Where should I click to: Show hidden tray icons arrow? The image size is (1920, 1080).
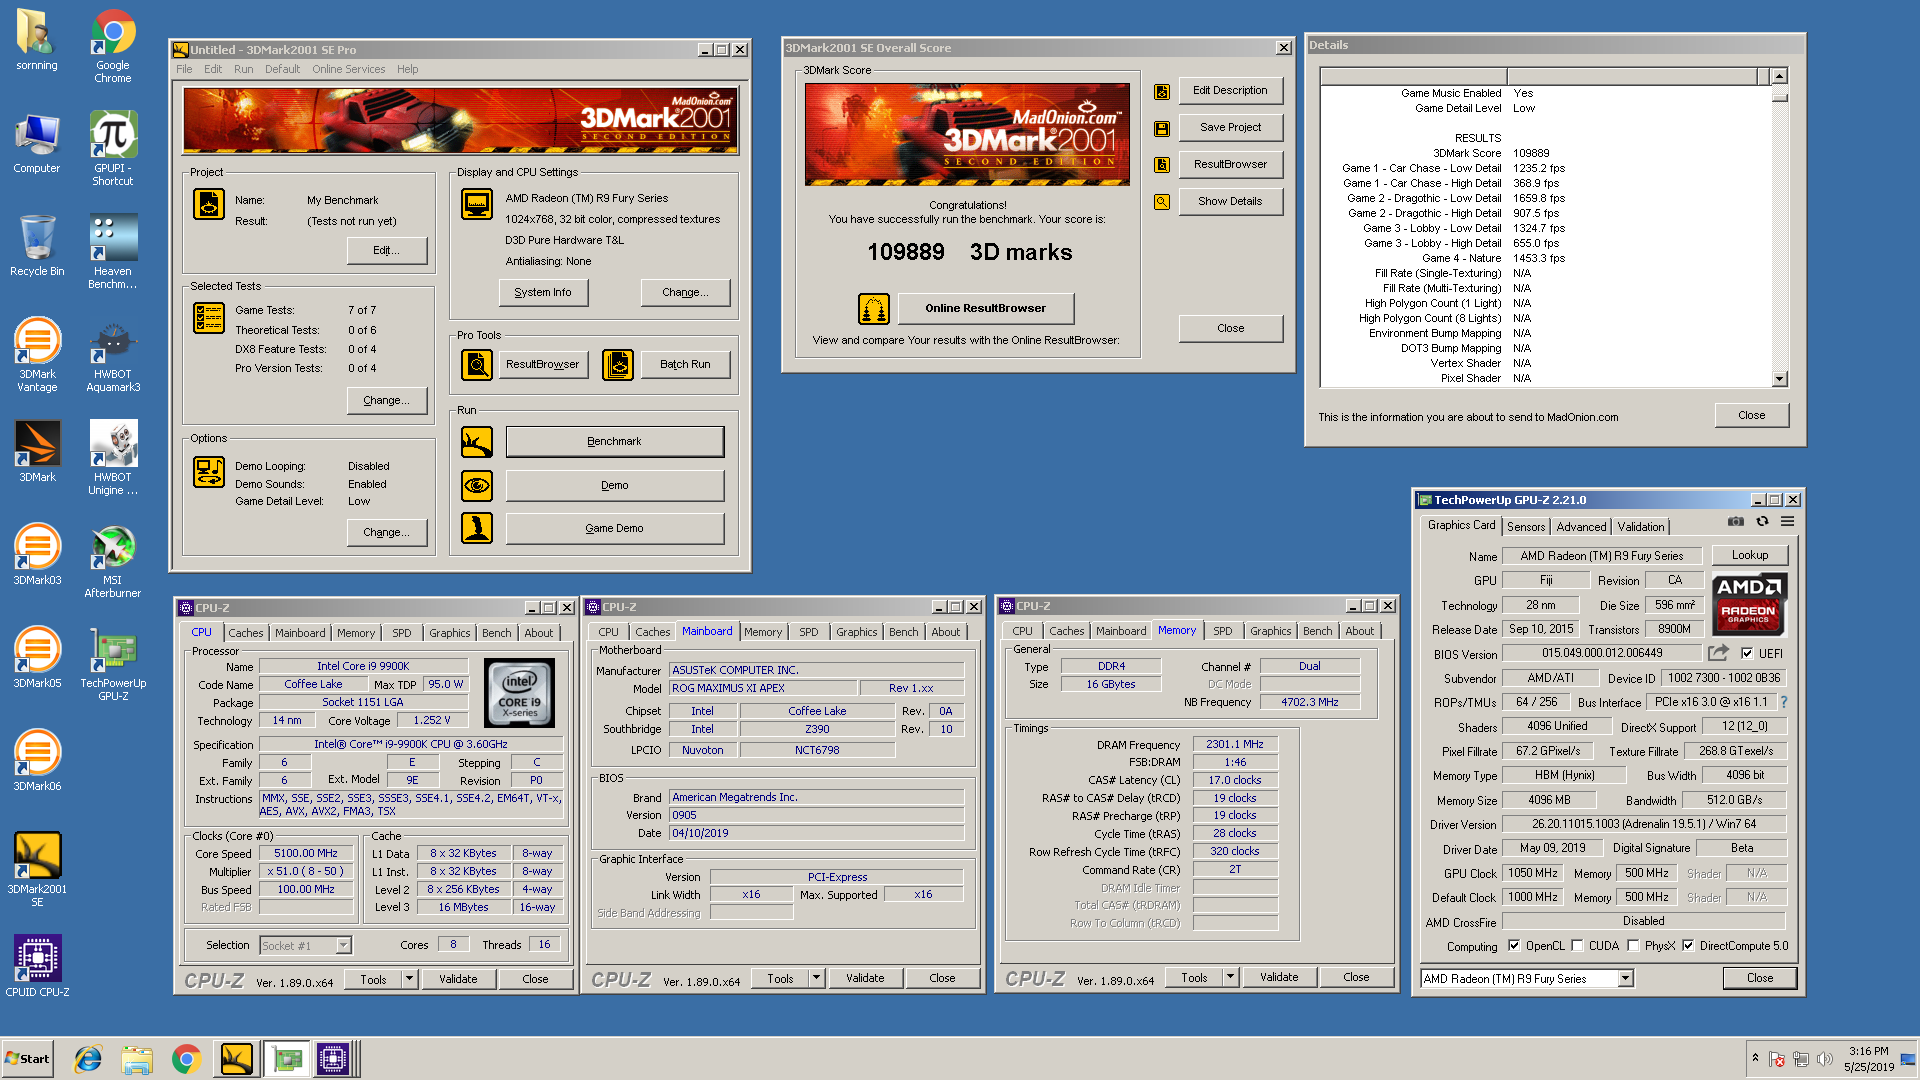click(1754, 1058)
